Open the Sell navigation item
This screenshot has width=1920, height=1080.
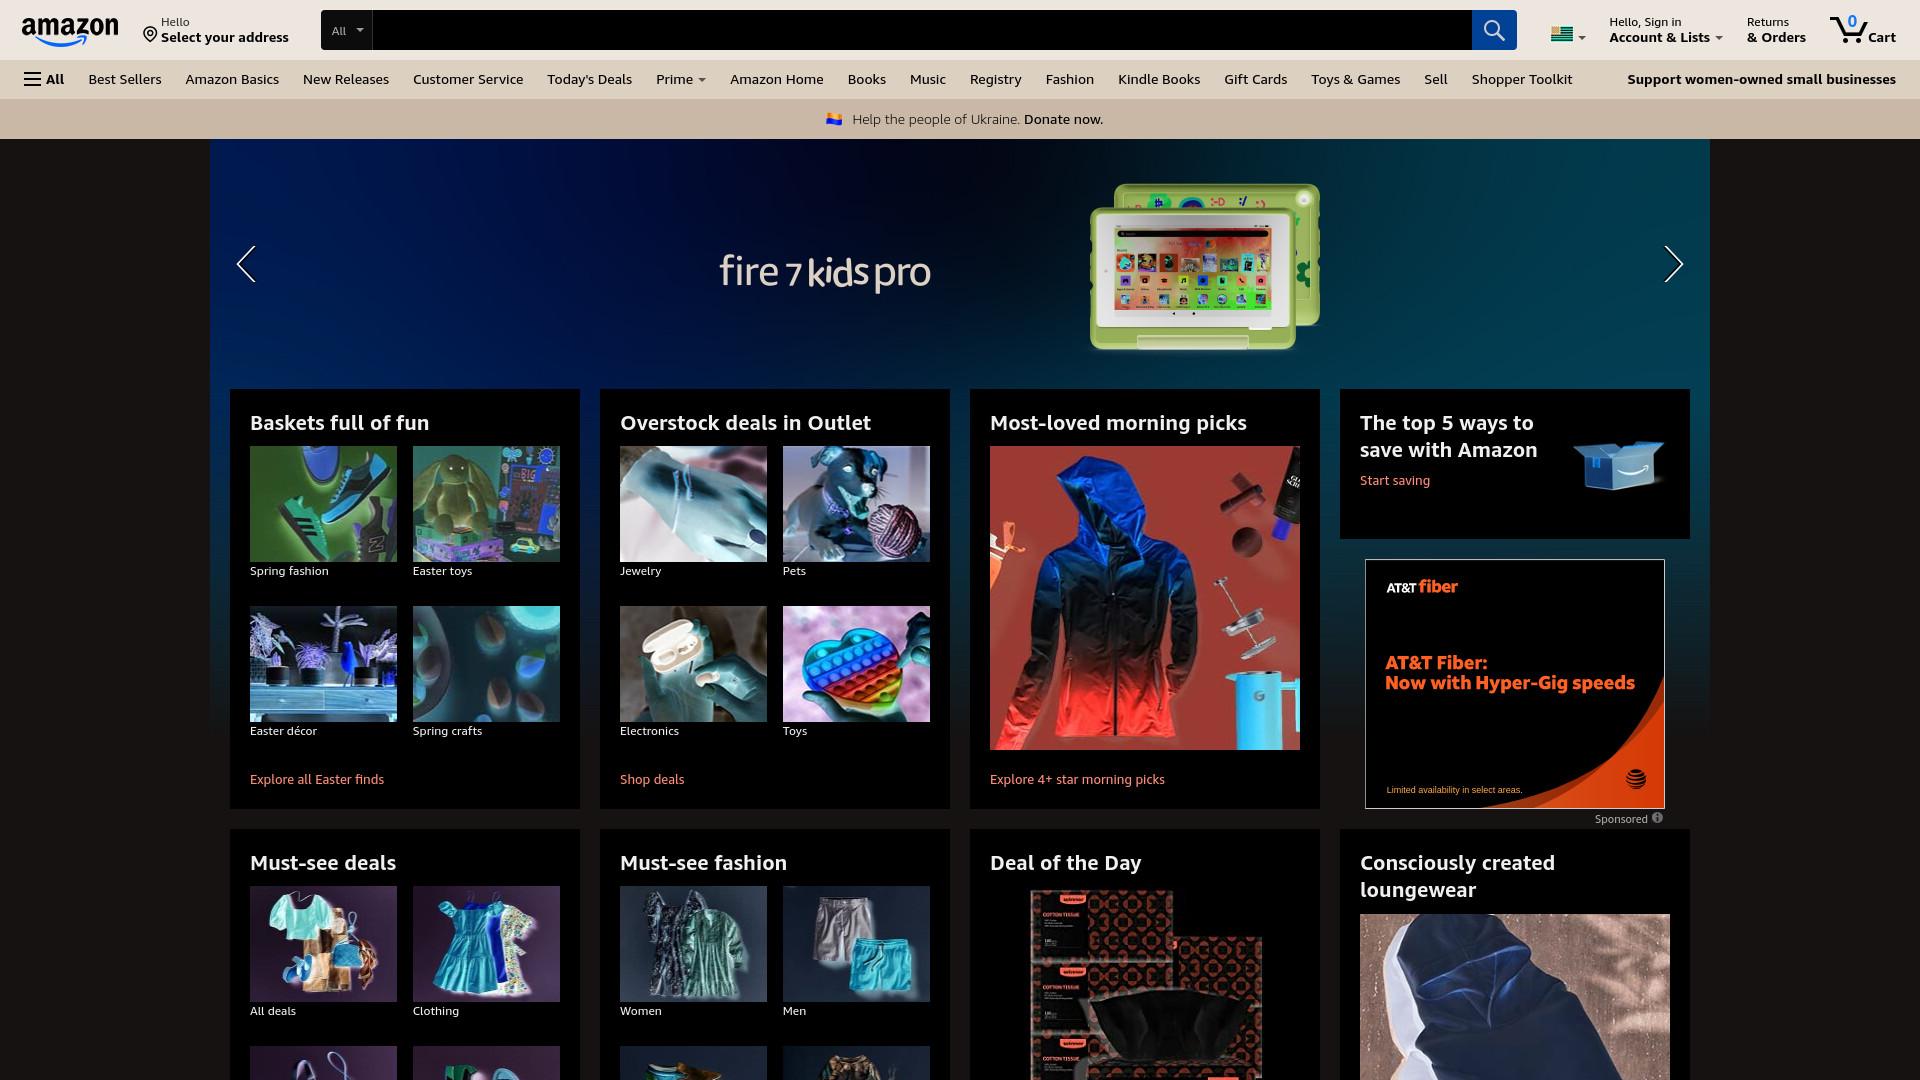[1436, 79]
